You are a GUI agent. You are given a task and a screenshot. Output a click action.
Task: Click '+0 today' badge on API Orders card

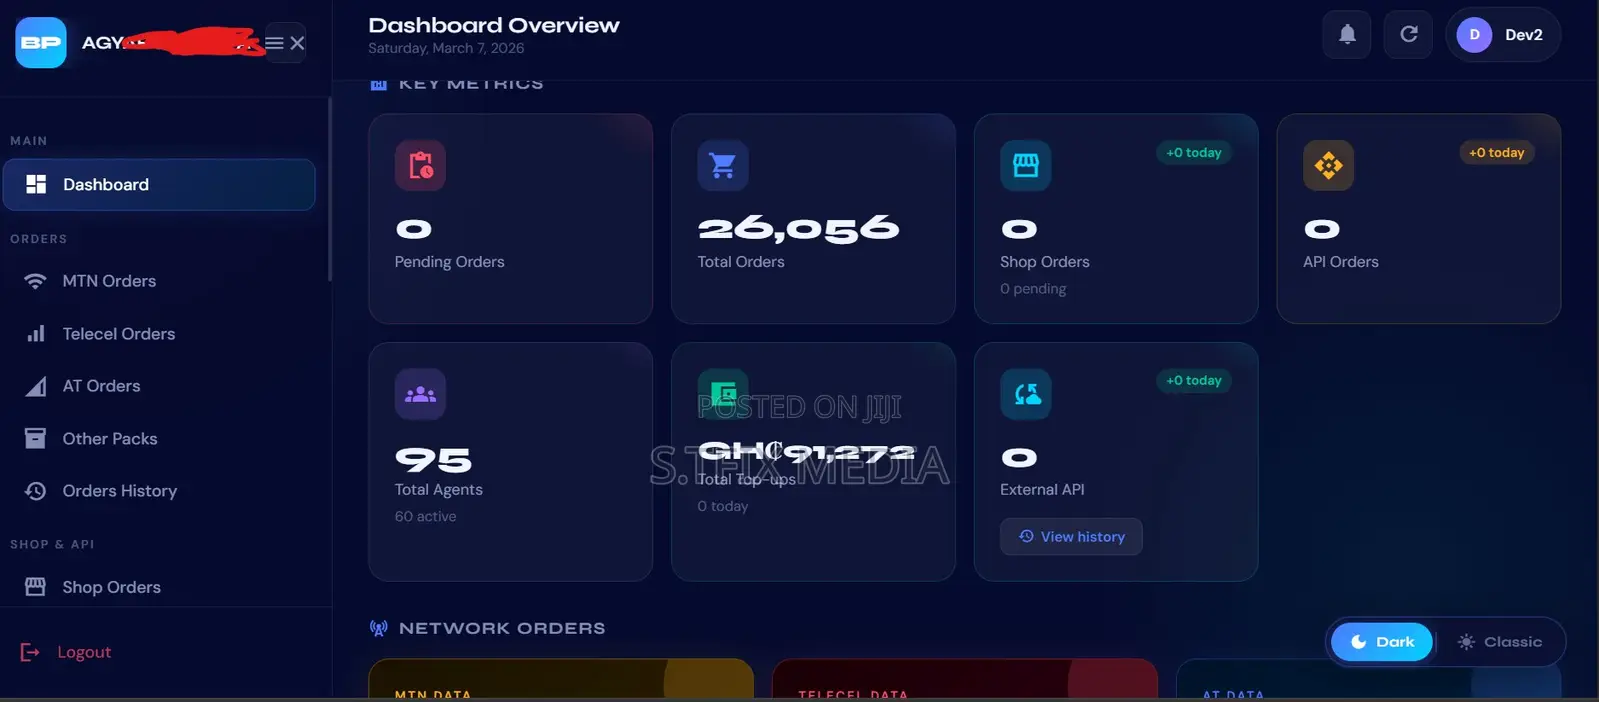click(1497, 153)
